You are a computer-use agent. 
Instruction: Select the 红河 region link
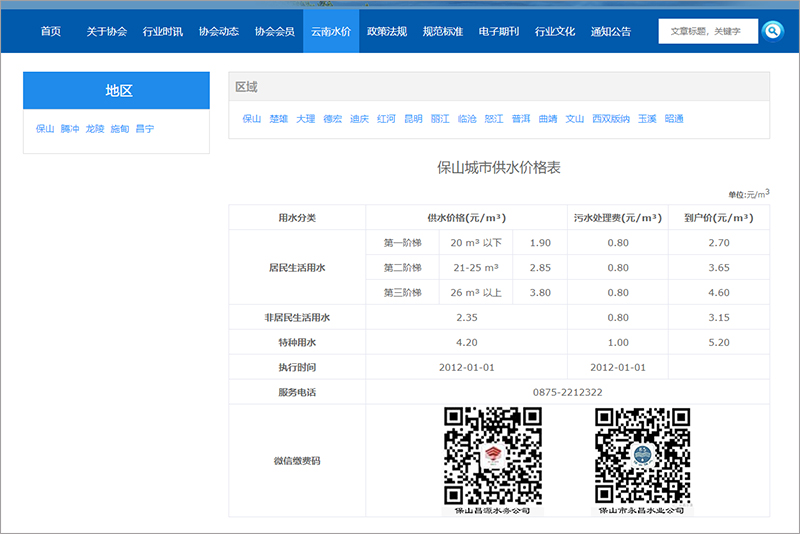[x=386, y=119]
